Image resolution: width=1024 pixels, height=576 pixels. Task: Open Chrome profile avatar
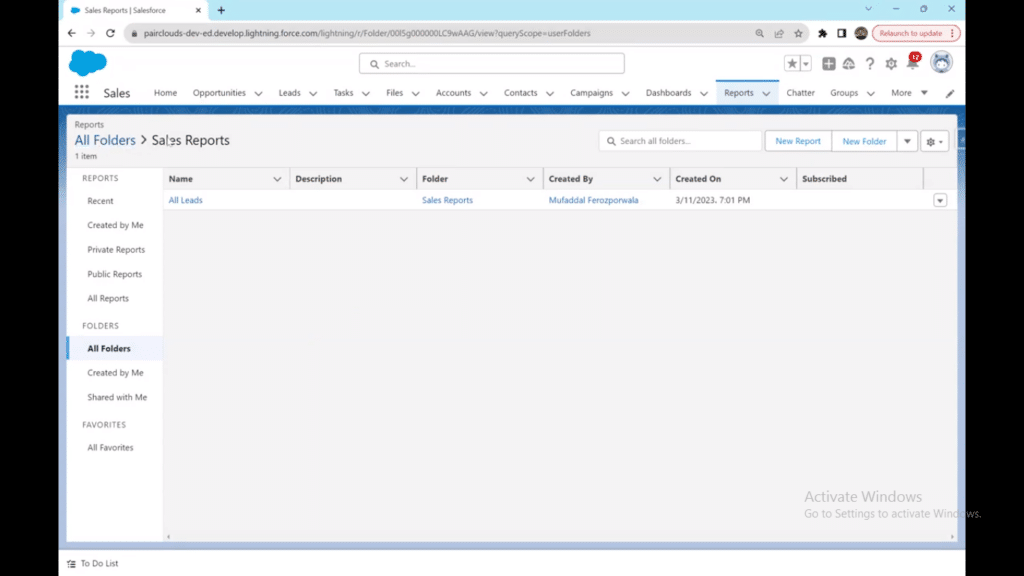pyautogui.click(x=861, y=33)
